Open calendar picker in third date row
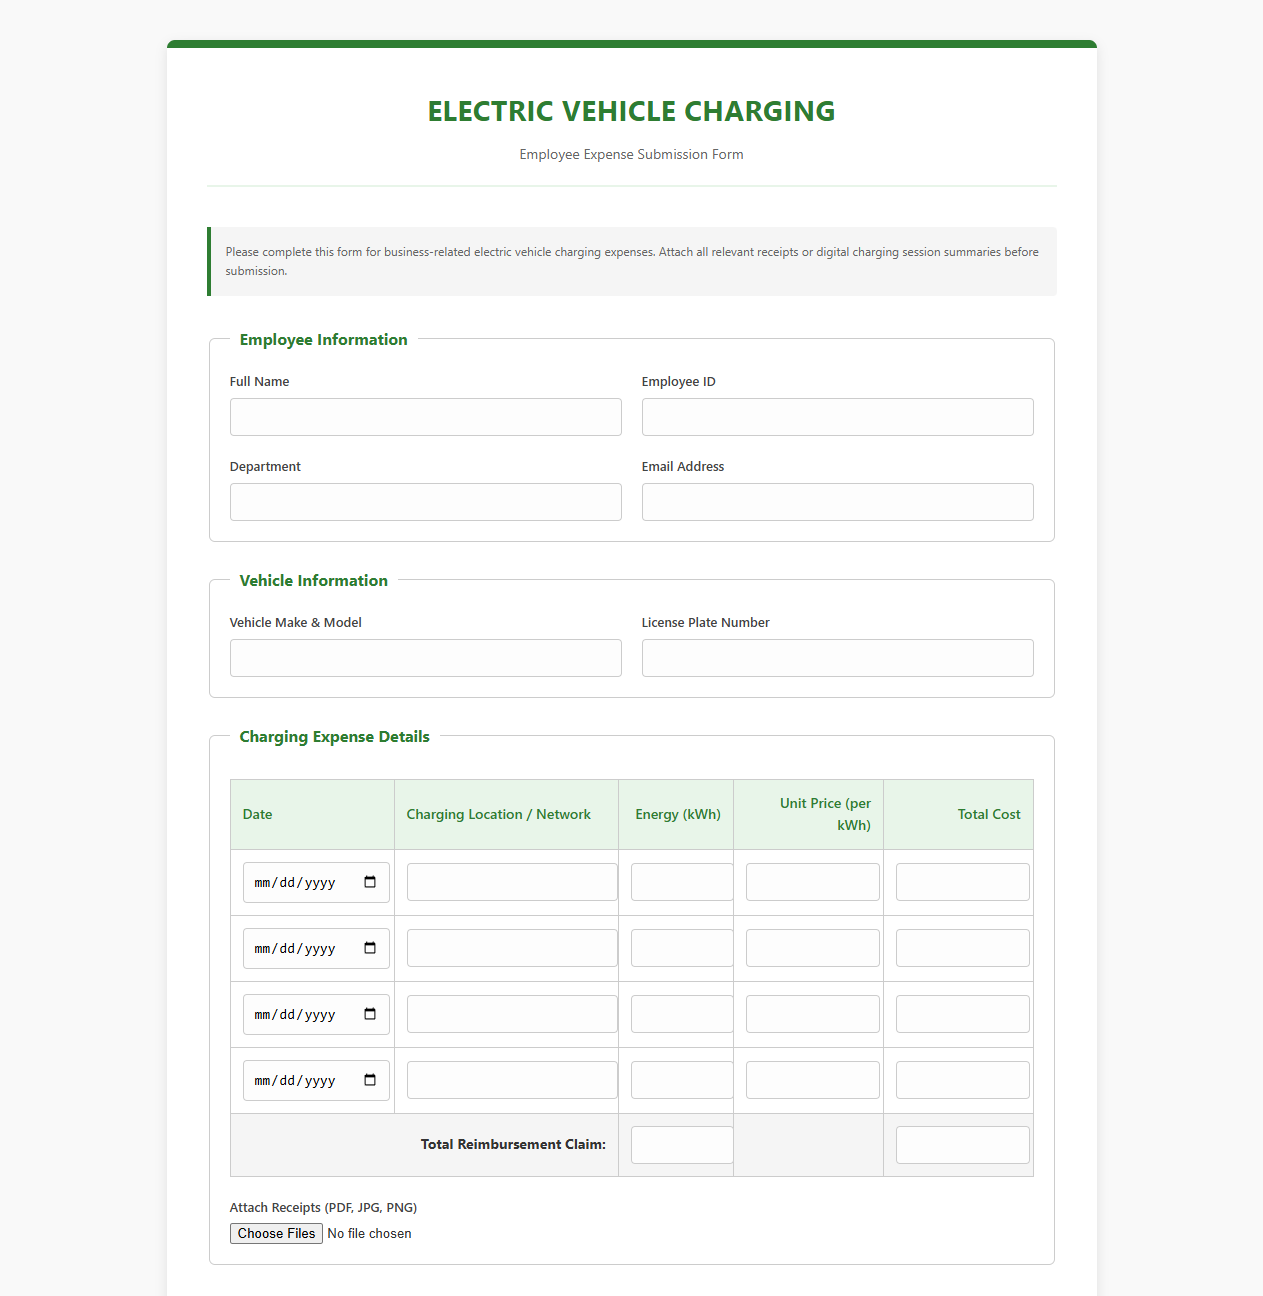Screen dimensions: 1263x1296 [x=370, y=1014]
